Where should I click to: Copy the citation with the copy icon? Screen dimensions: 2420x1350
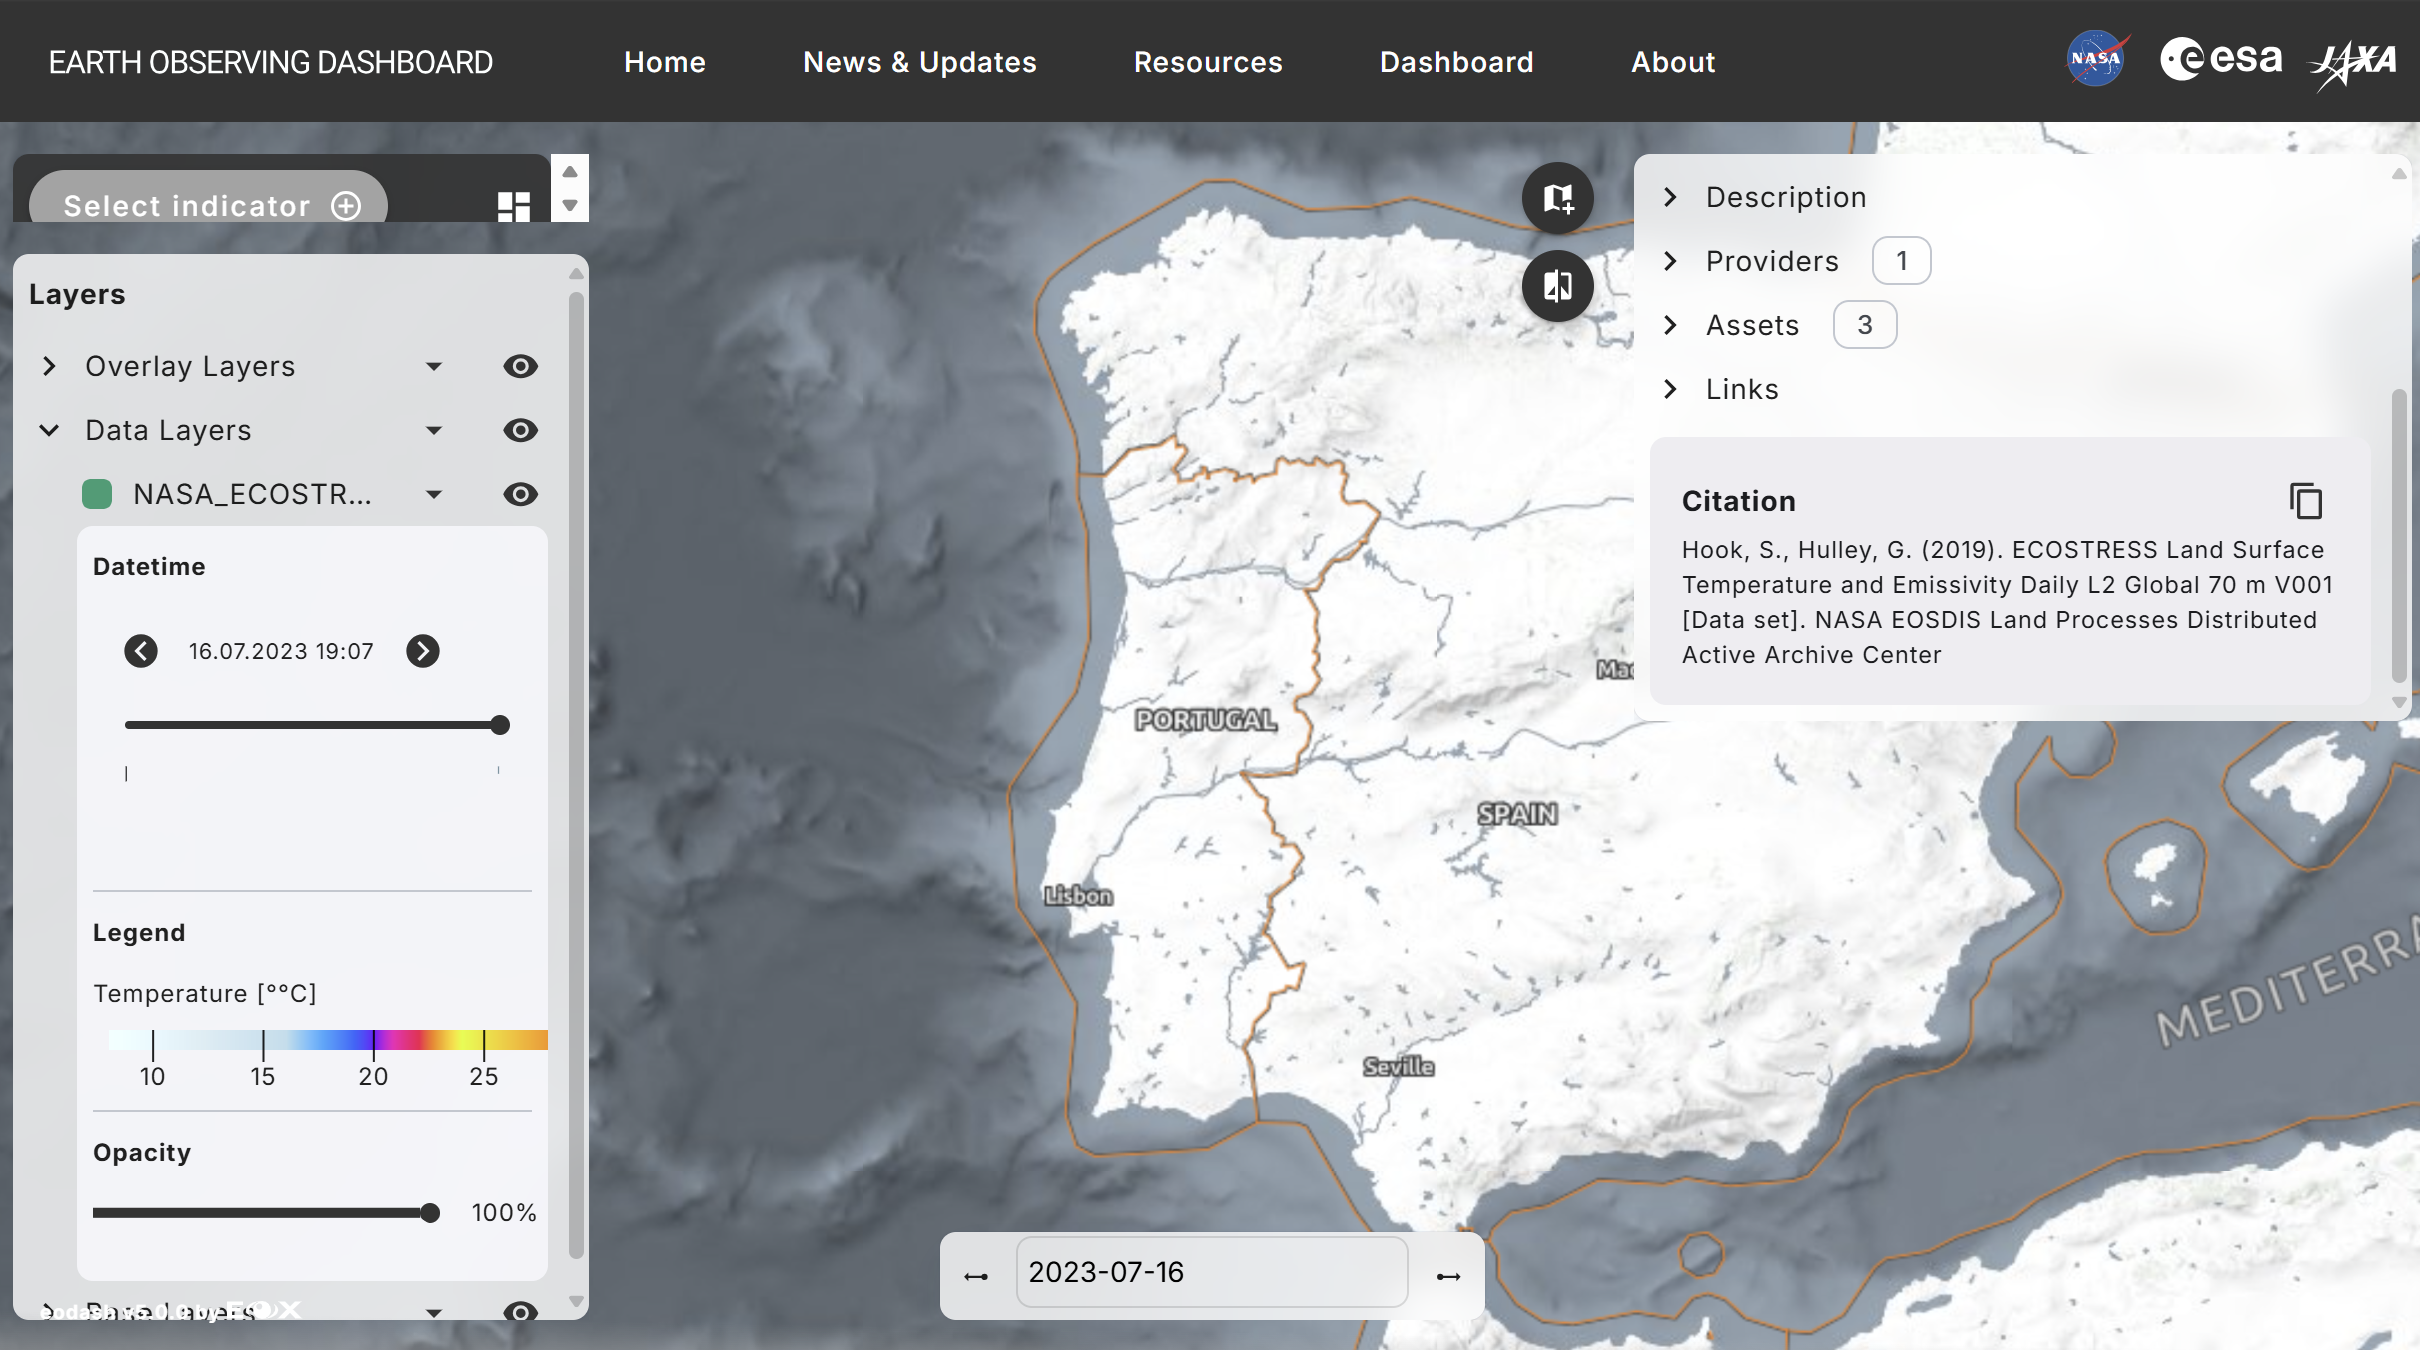tap(2306, 501)
